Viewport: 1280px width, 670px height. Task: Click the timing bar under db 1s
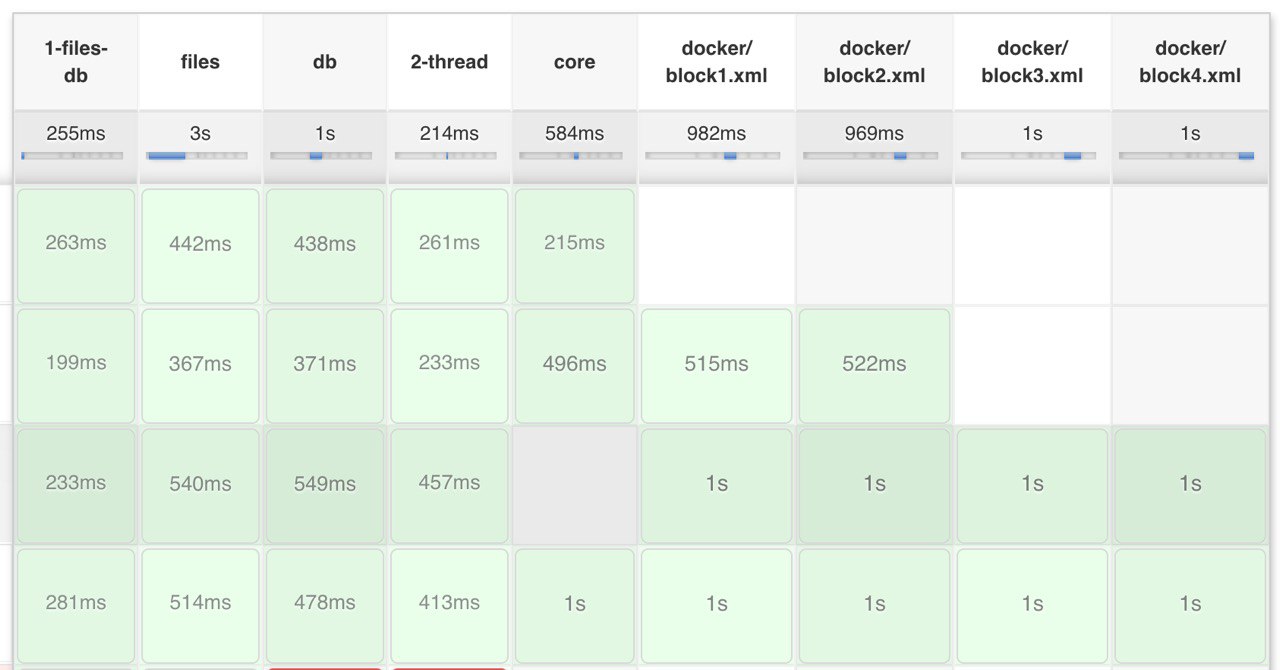[x=321, y=156]
